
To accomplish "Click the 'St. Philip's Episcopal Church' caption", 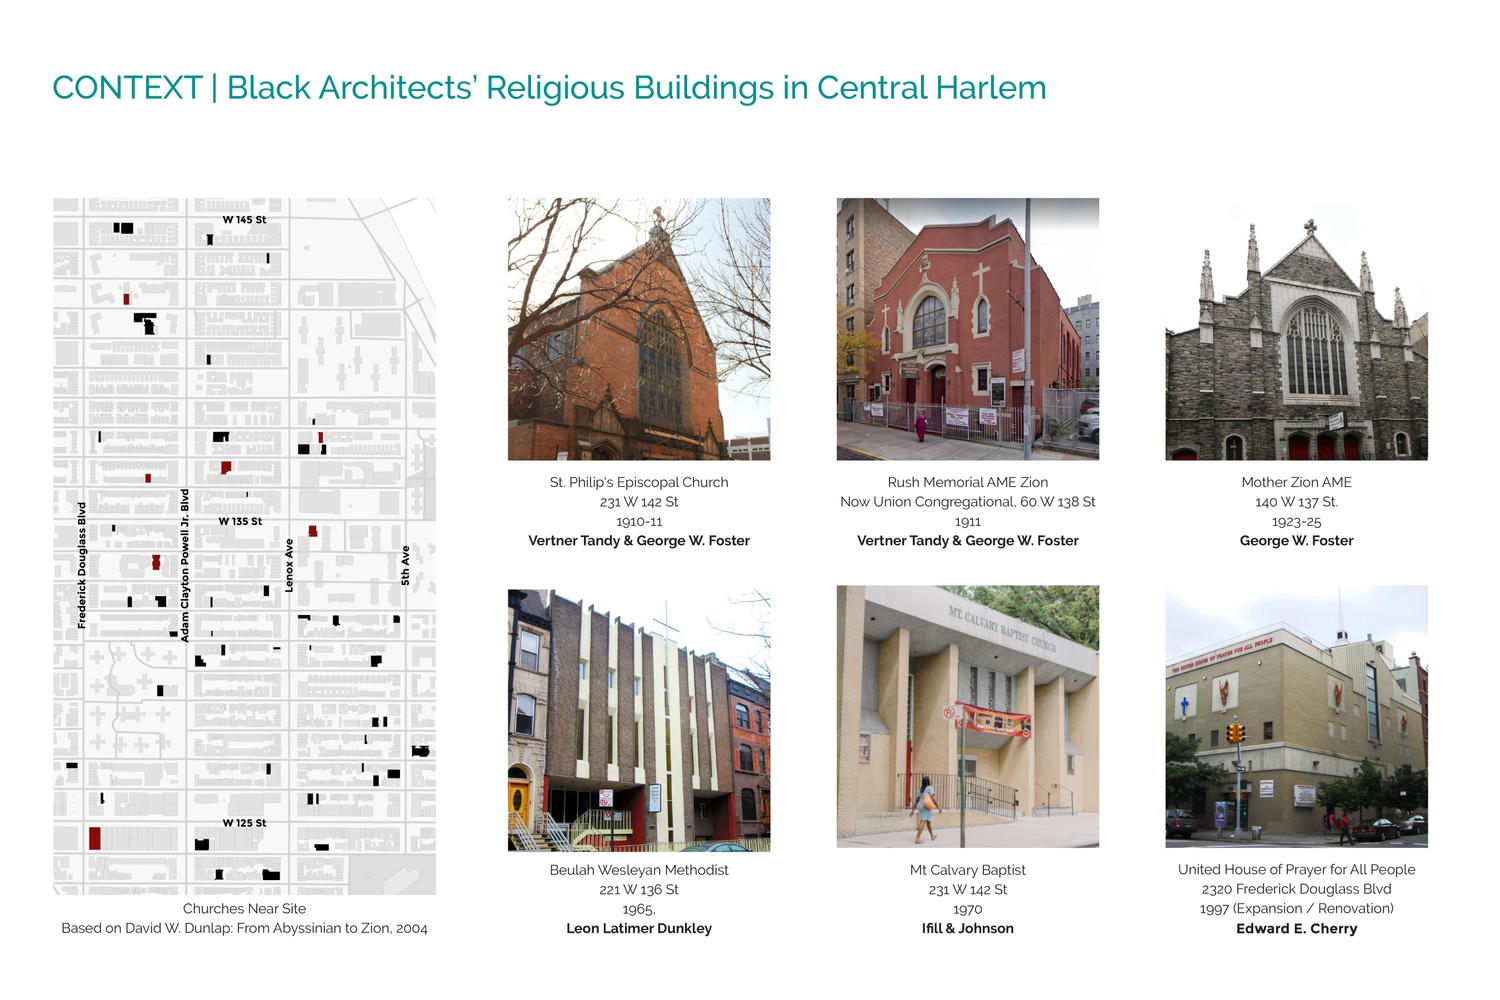I will (x=639, y=482).
